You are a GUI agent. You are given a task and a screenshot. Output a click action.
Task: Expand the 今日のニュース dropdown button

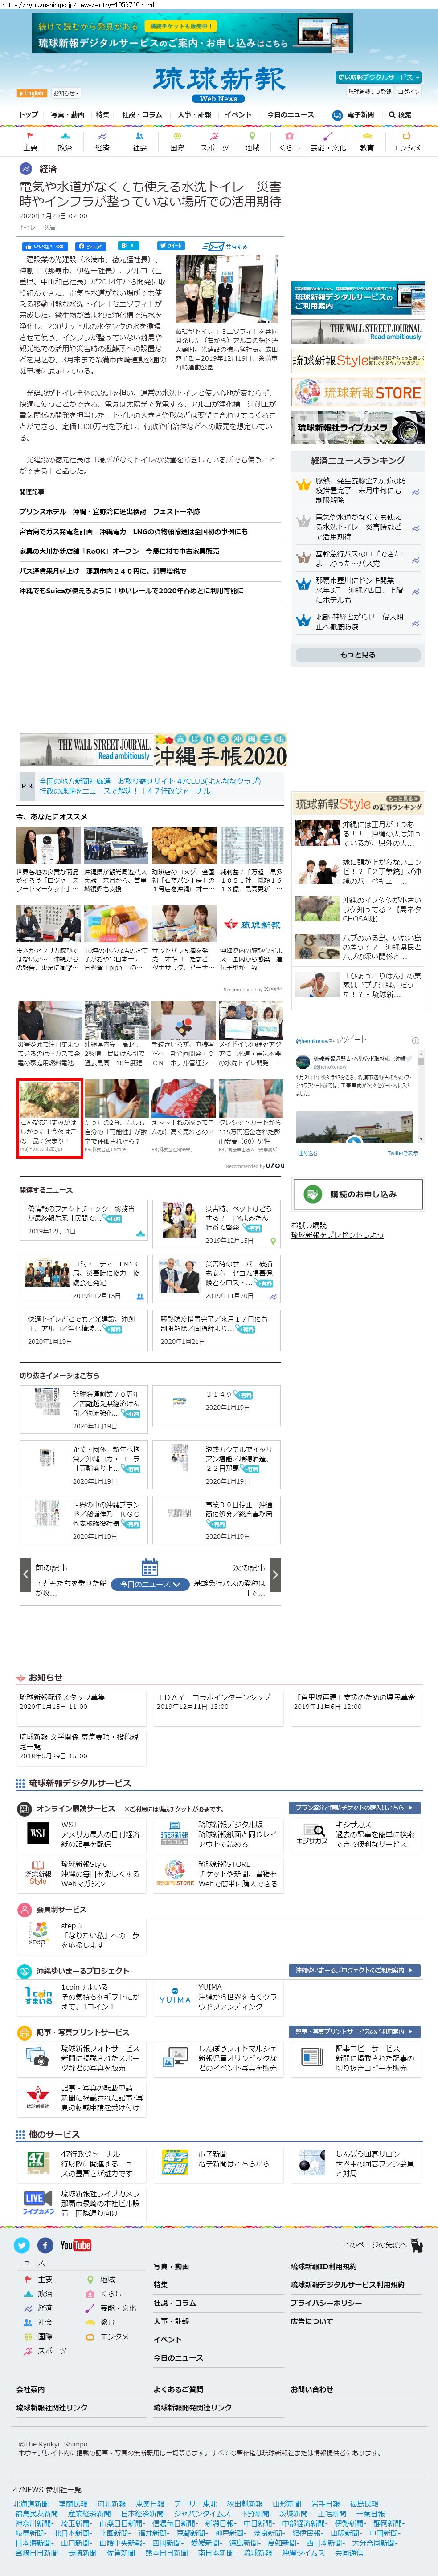(x=150, y=1585)
